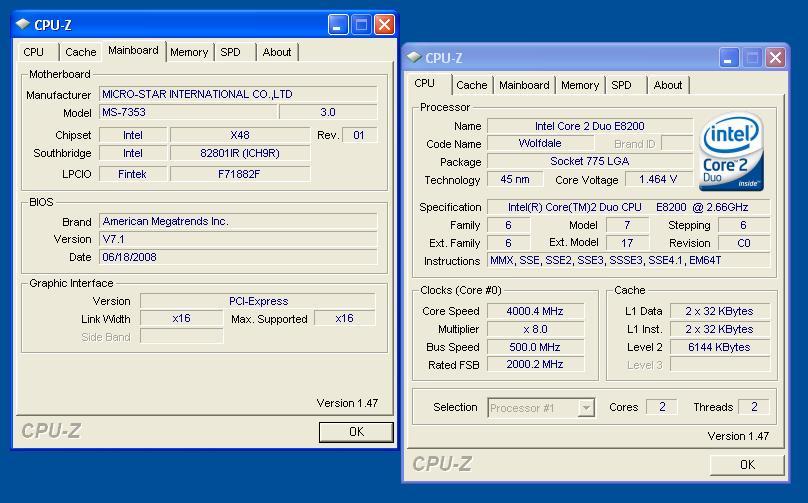Click the Level 2 6144 KBytes value
Viewport: 808px width, 503px height.
click(720, 347)
